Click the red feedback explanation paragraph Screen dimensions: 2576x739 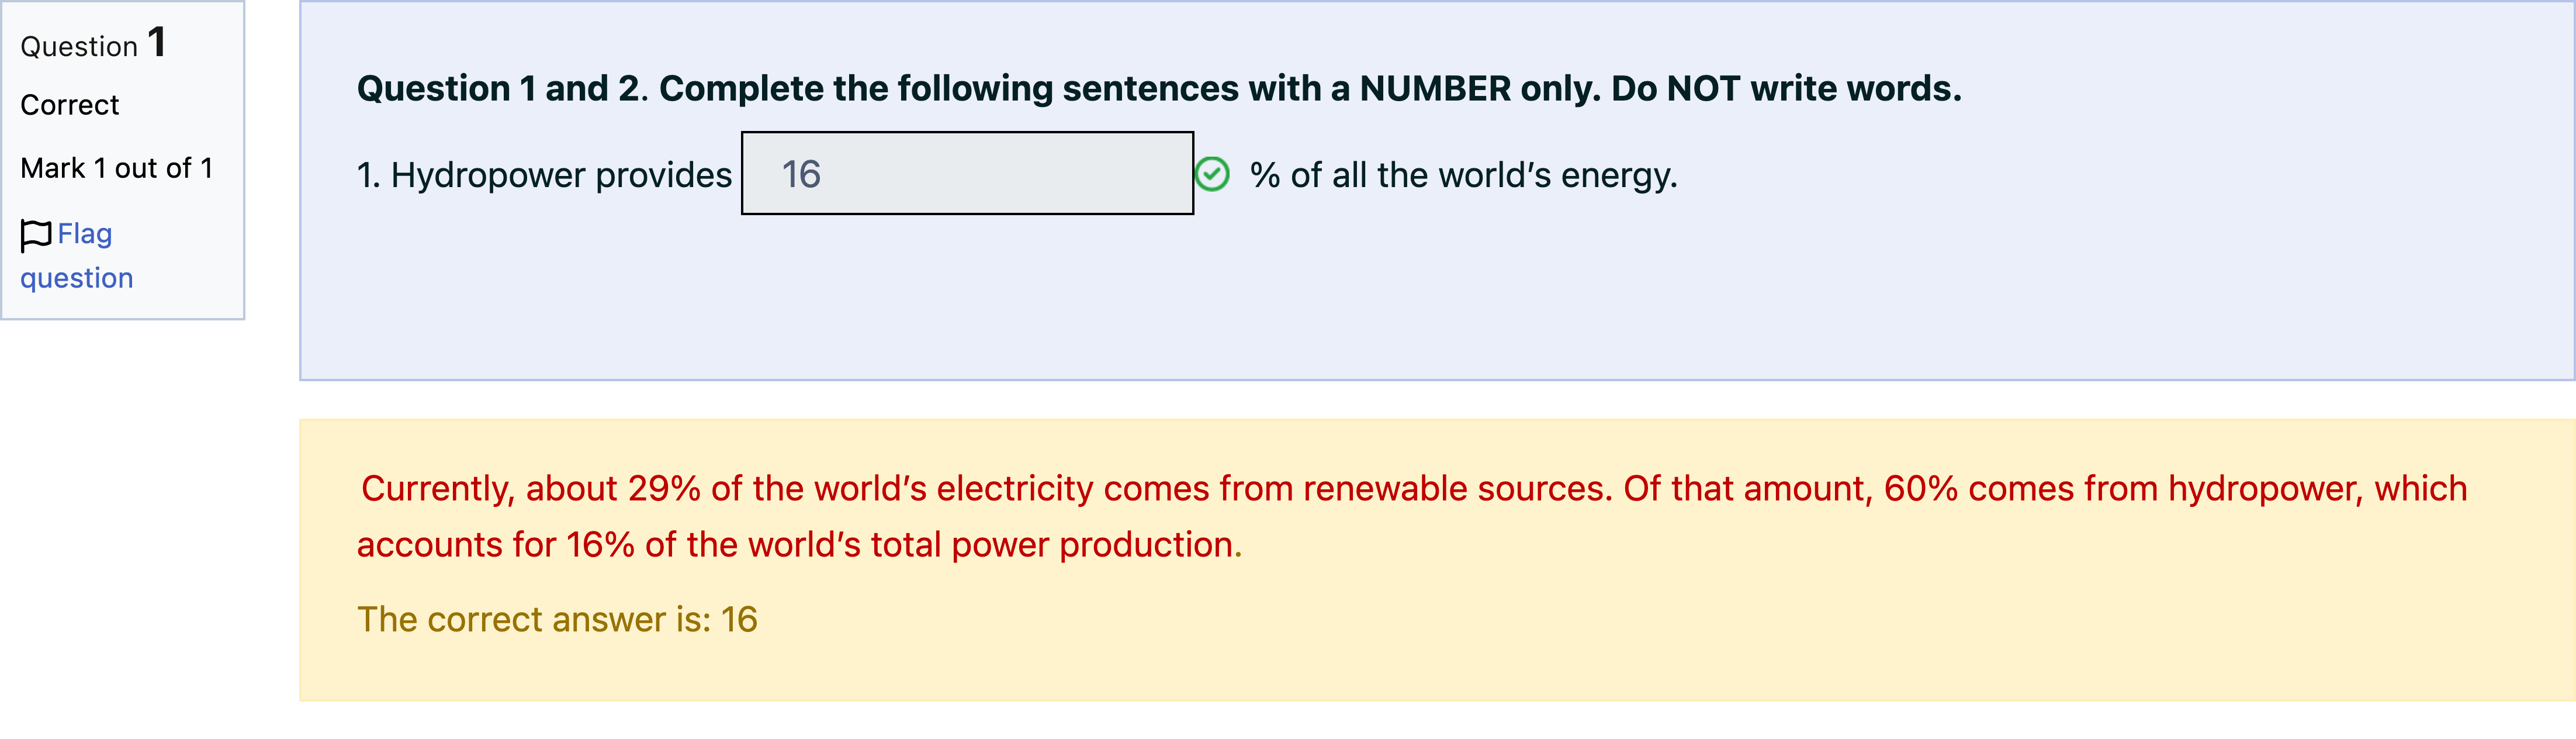(1412, 517)
